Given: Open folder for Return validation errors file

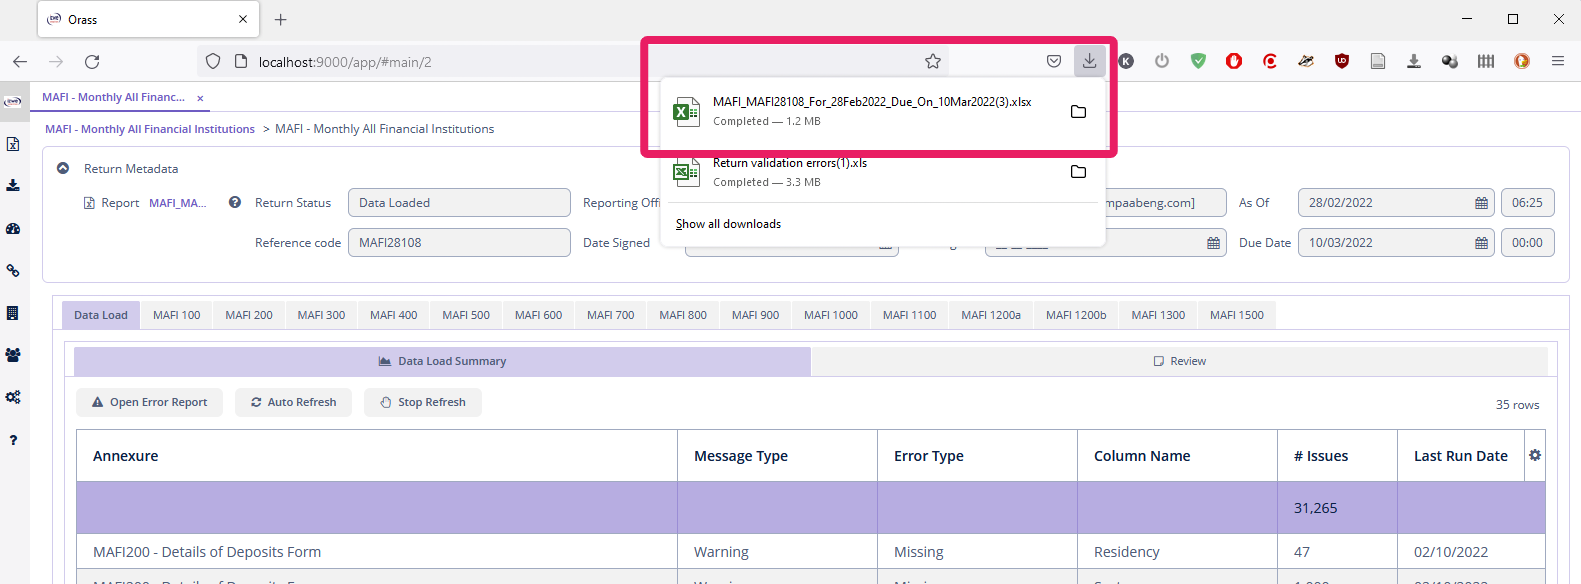Looking at the screenshot, I should click(x=1078, y=172).
